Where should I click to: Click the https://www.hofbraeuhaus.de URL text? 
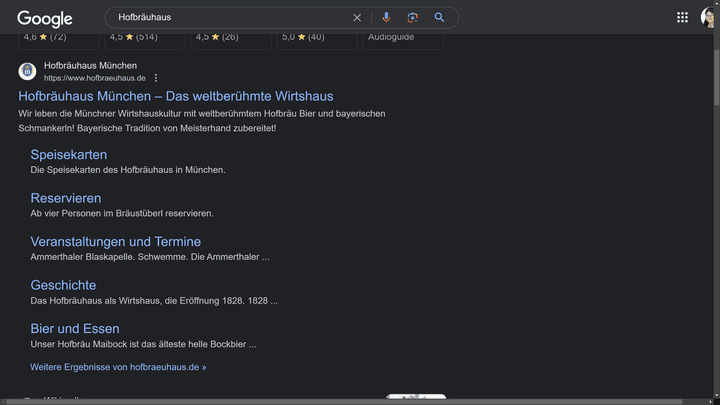click(95, 78)
